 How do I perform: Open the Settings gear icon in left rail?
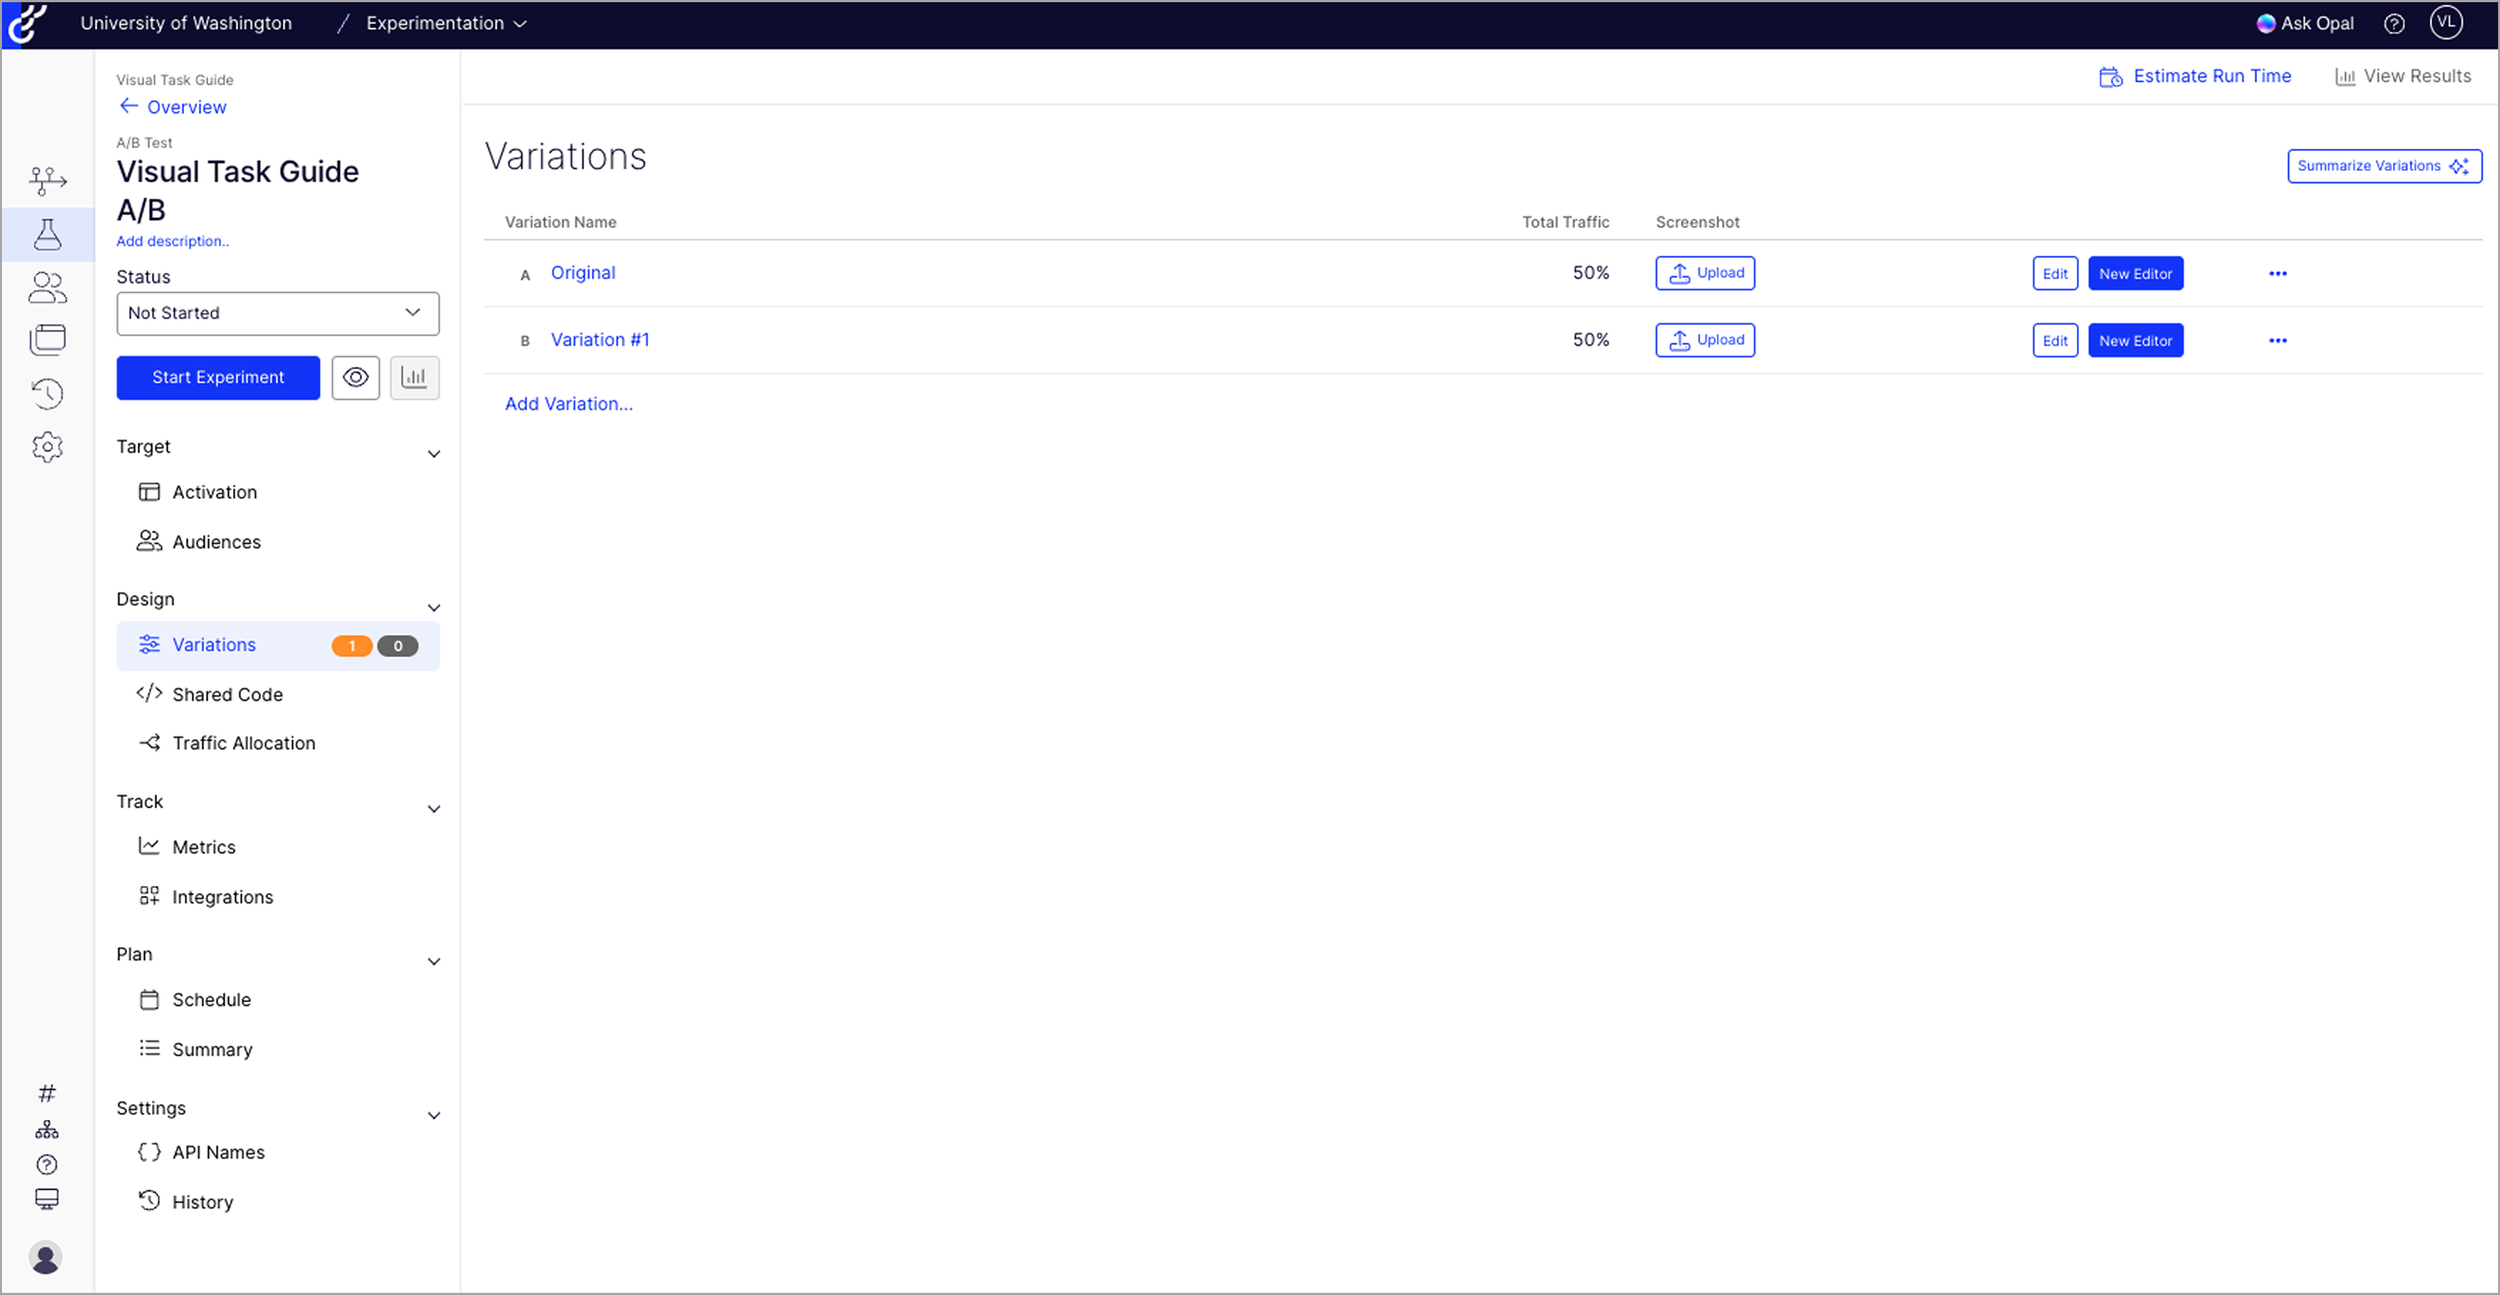[47, 446]
